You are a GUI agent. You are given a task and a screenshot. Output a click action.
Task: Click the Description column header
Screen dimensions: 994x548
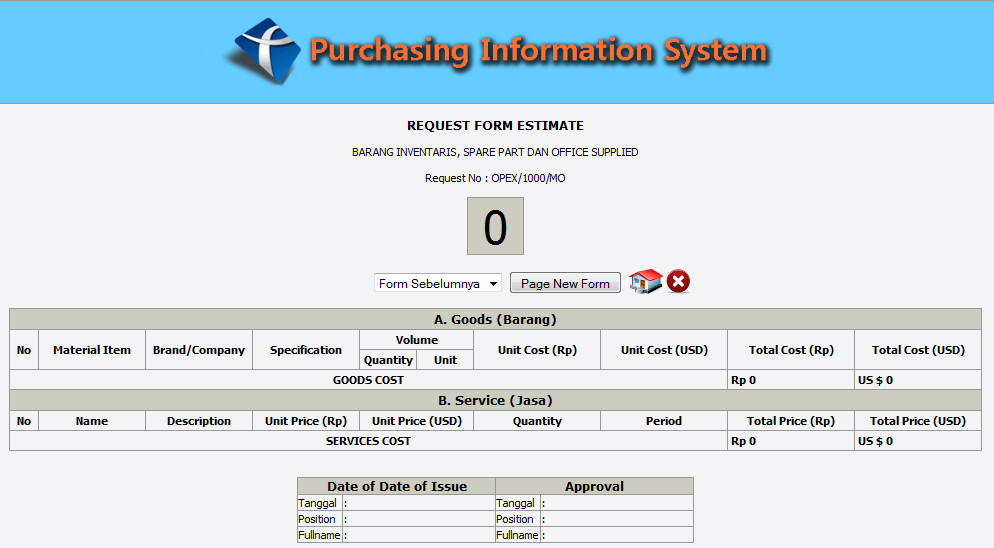[x=198, y=421]
